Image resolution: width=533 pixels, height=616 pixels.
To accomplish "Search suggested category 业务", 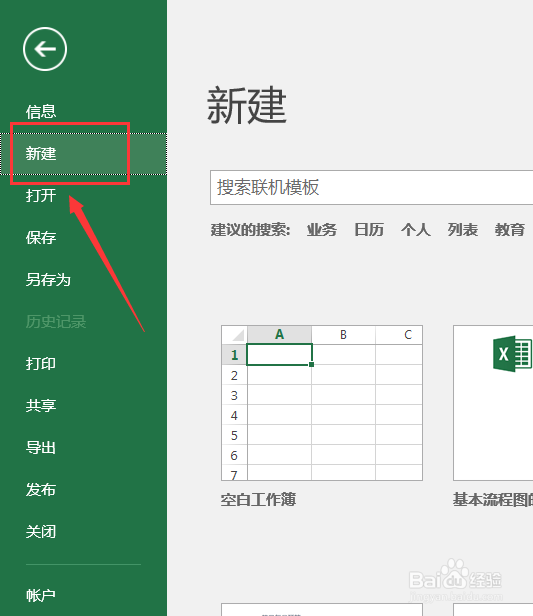I will (x=322, y=230).
